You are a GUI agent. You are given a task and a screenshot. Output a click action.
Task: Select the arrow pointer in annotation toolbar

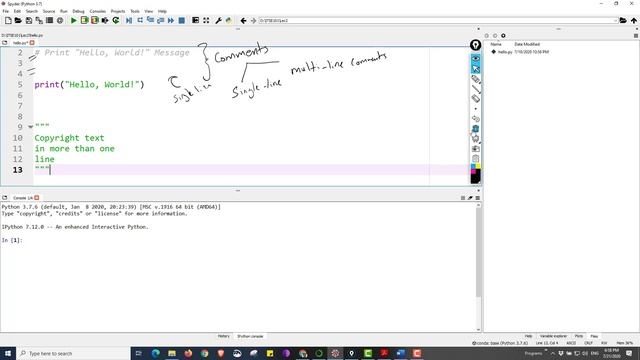tap(476, 69)
